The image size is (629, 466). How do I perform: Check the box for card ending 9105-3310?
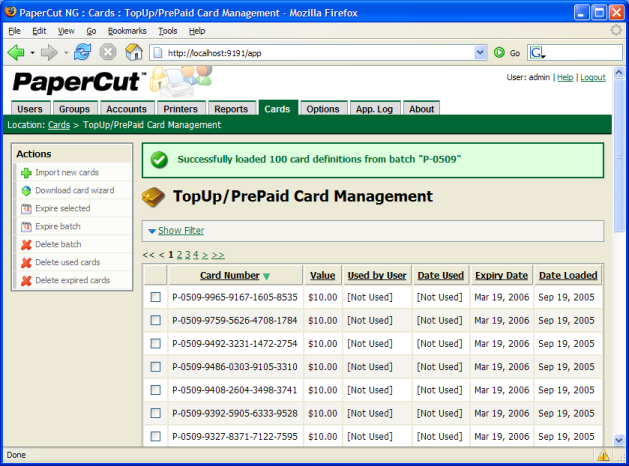point(156,367)
